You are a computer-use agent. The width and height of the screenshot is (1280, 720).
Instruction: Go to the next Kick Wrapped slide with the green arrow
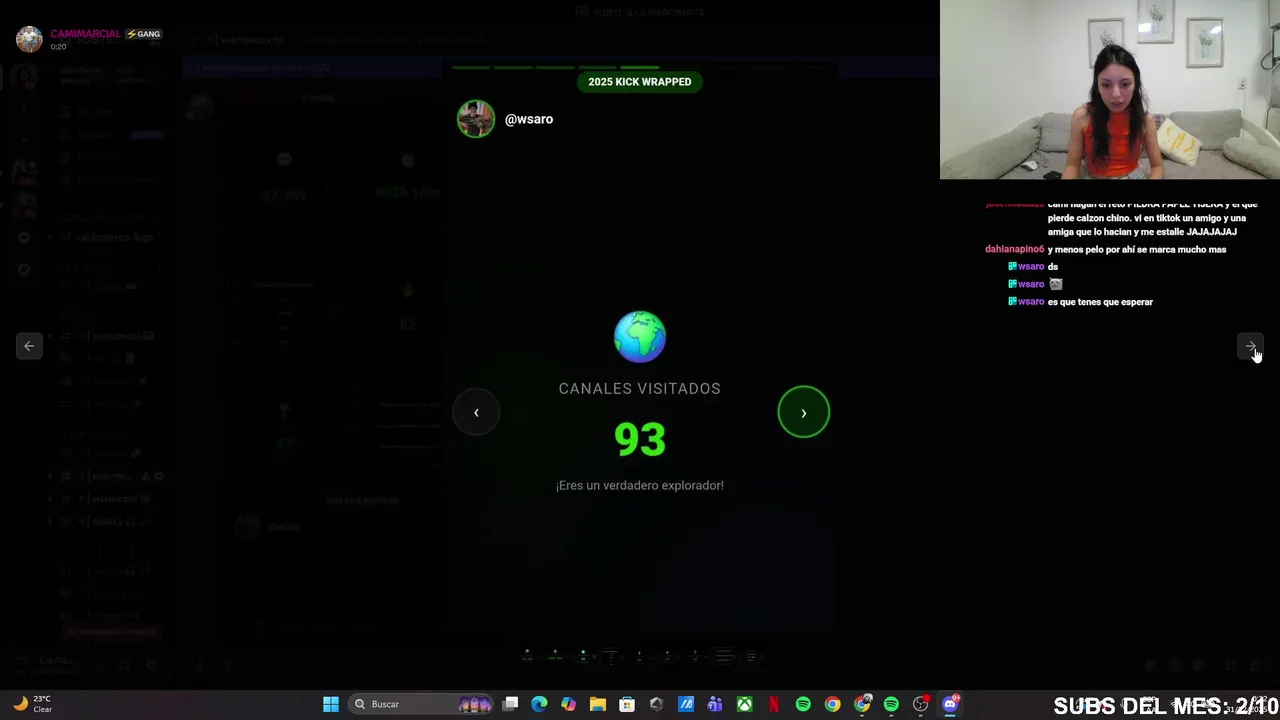pyautogui.click(x=804, y=412)
